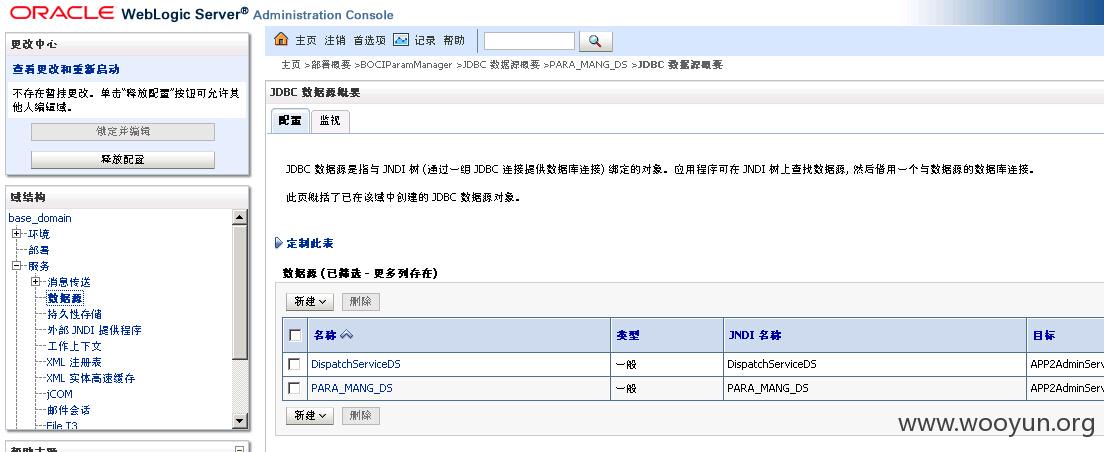Open the 查看更改和重新启动 link
Screen dimensions: 1104x452
(x=66, y=70)
